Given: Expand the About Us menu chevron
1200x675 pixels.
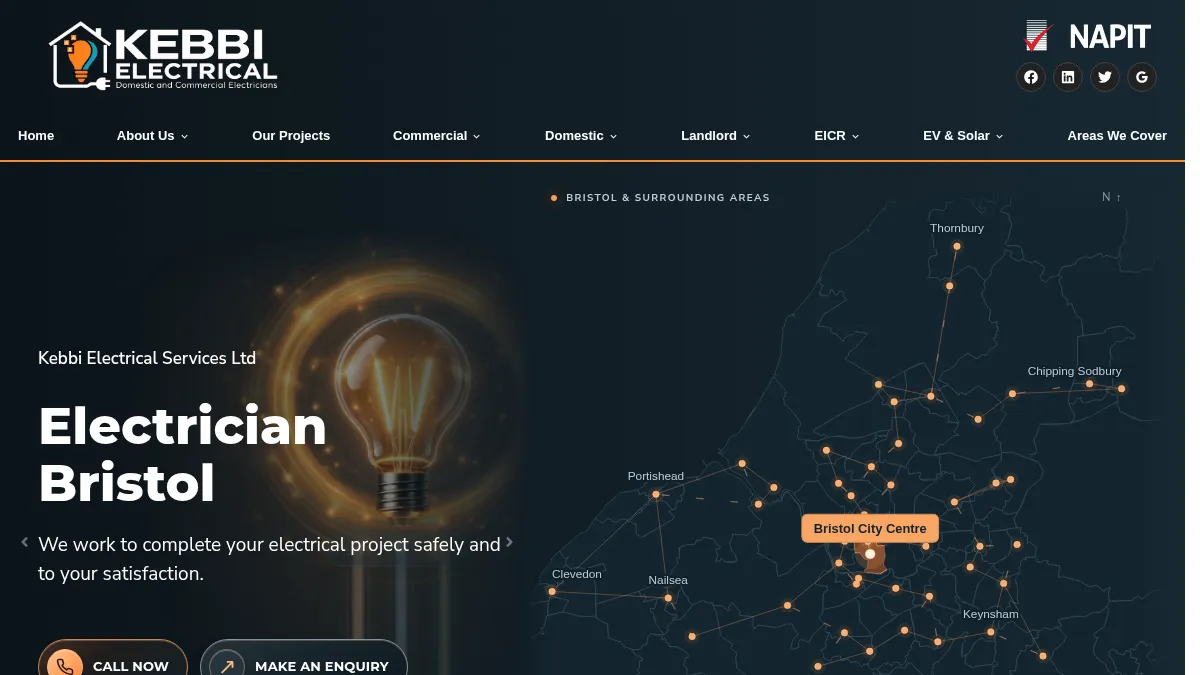Looking at the screenshot, I should (x=185, y=137).
